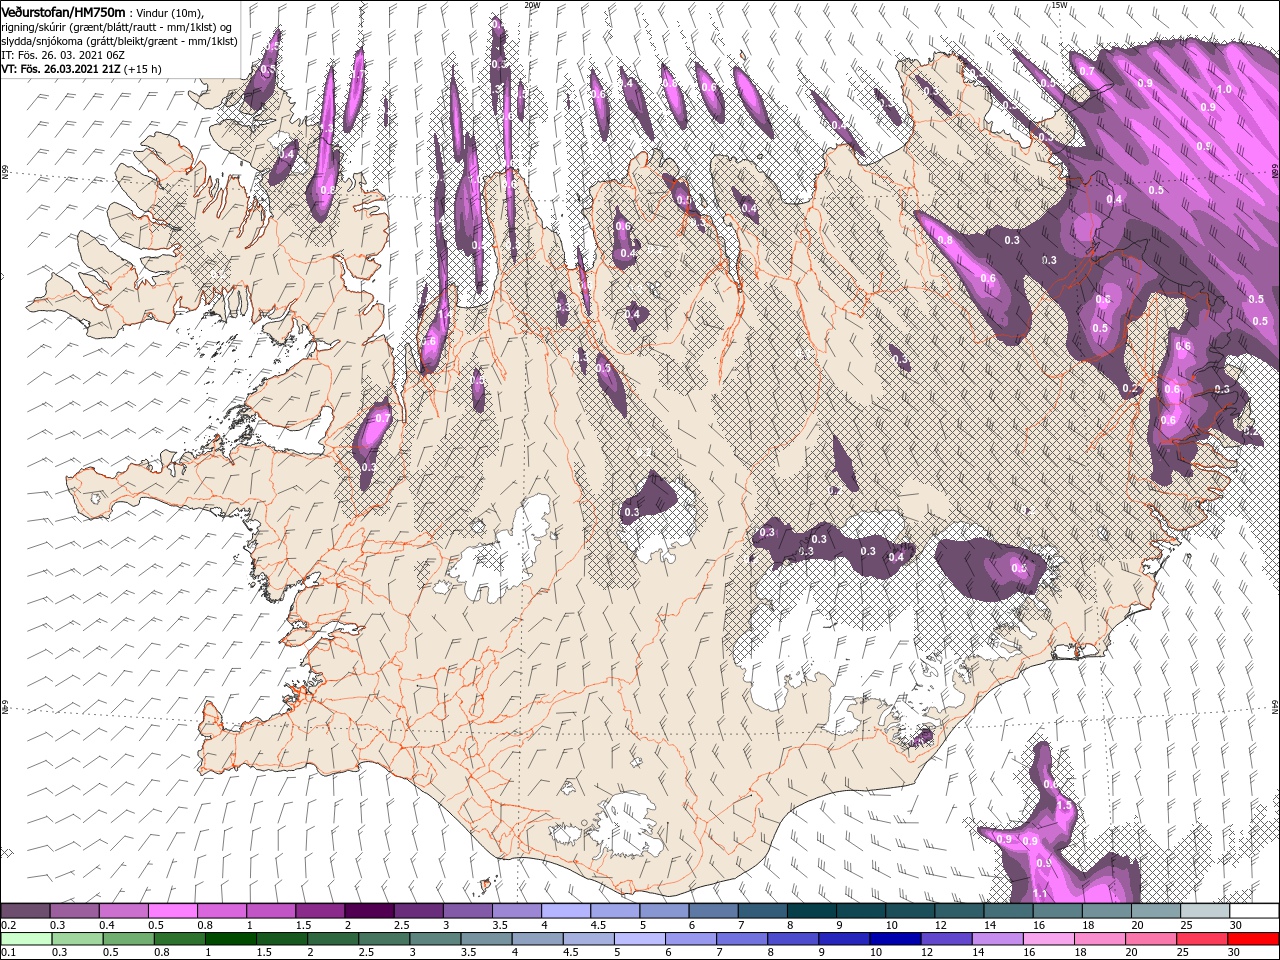Pick bottom legend swatch between 0.1 and 0.3
This screenshot has width=1280, height=960.
(x=27, y=938)
